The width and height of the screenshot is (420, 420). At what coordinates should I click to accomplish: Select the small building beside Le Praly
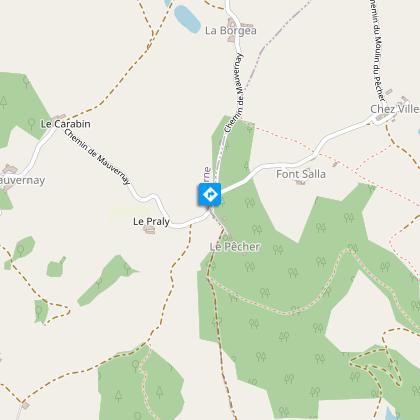tap(149, 230)
